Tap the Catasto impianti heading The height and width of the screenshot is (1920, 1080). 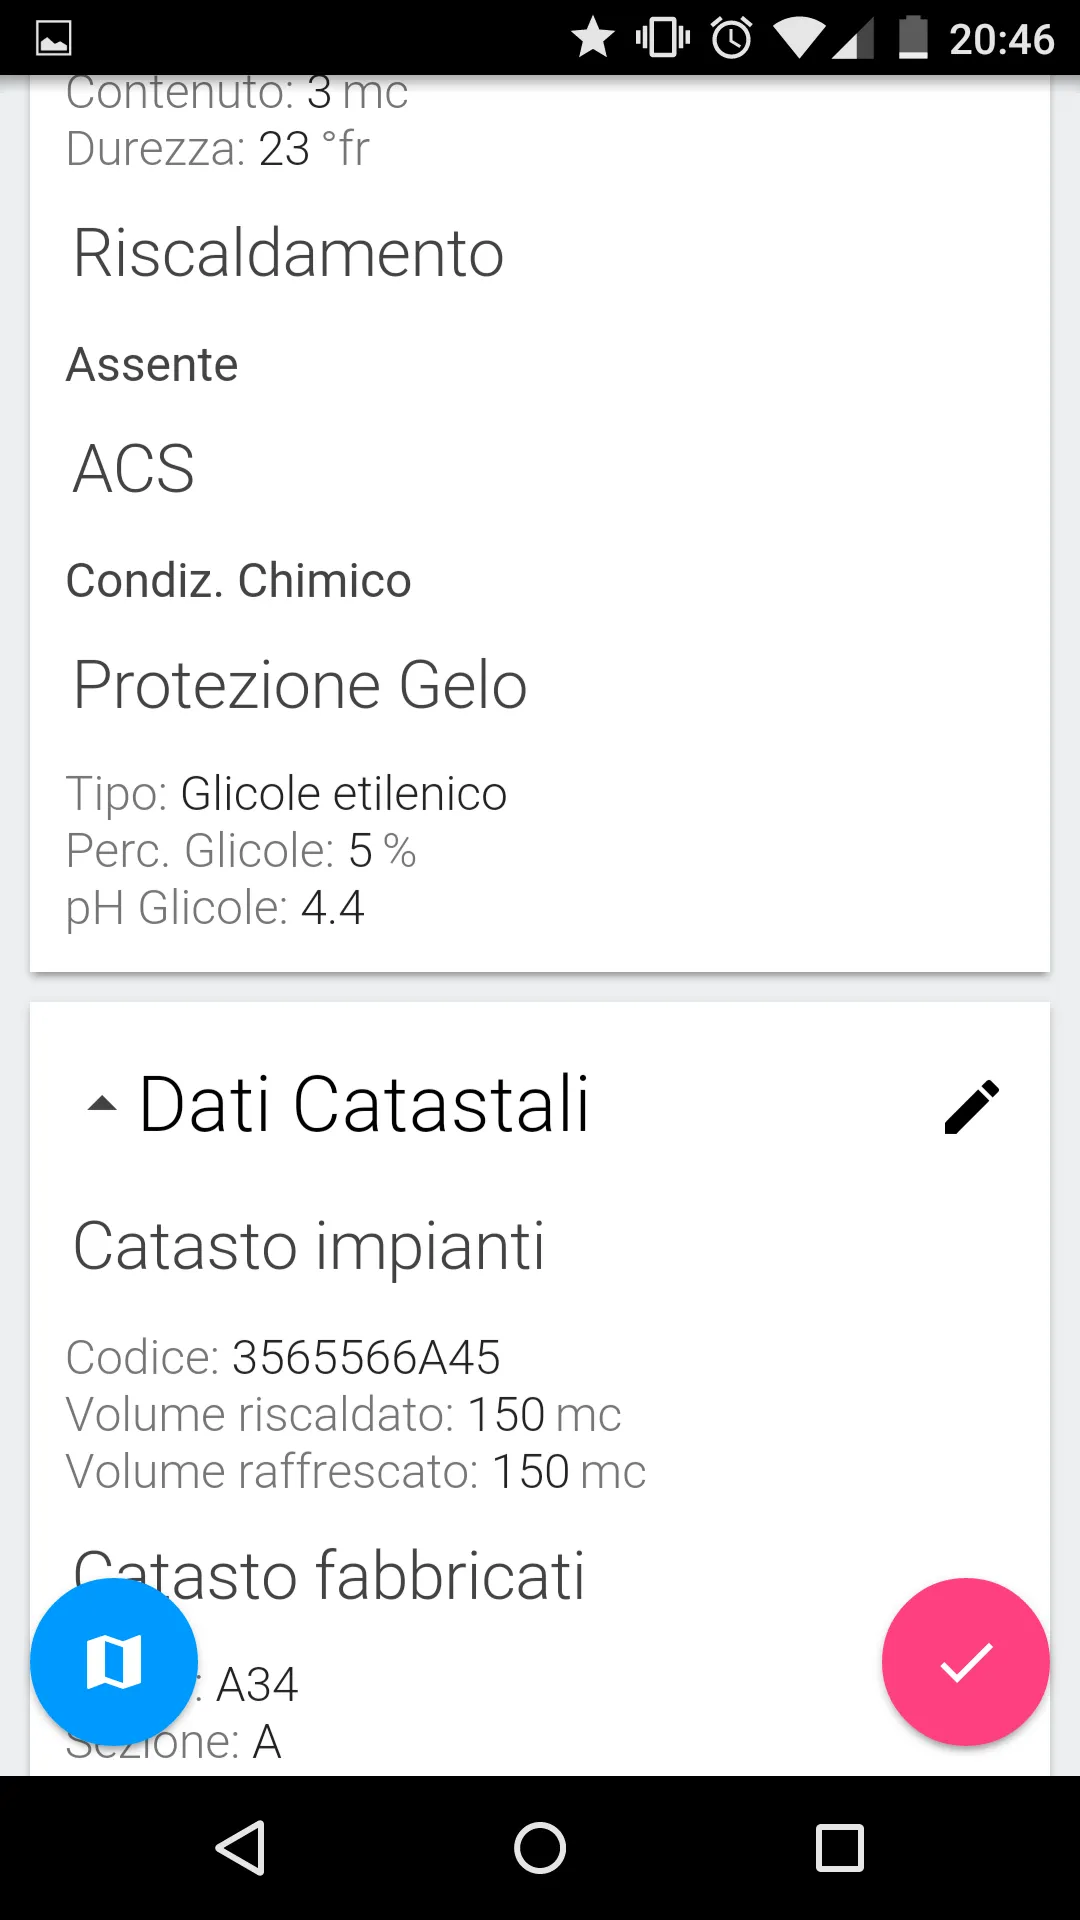tap(309, 1247)
